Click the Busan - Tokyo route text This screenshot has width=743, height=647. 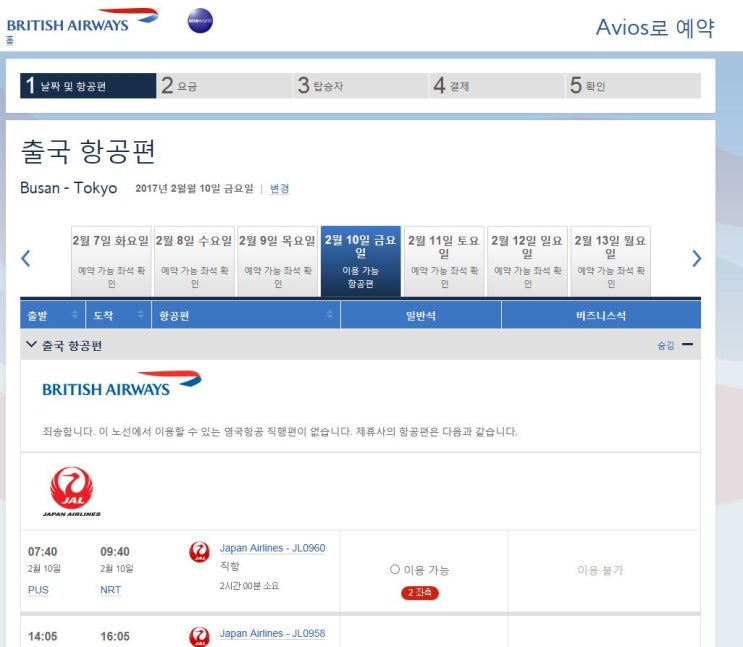pos(69,188)
